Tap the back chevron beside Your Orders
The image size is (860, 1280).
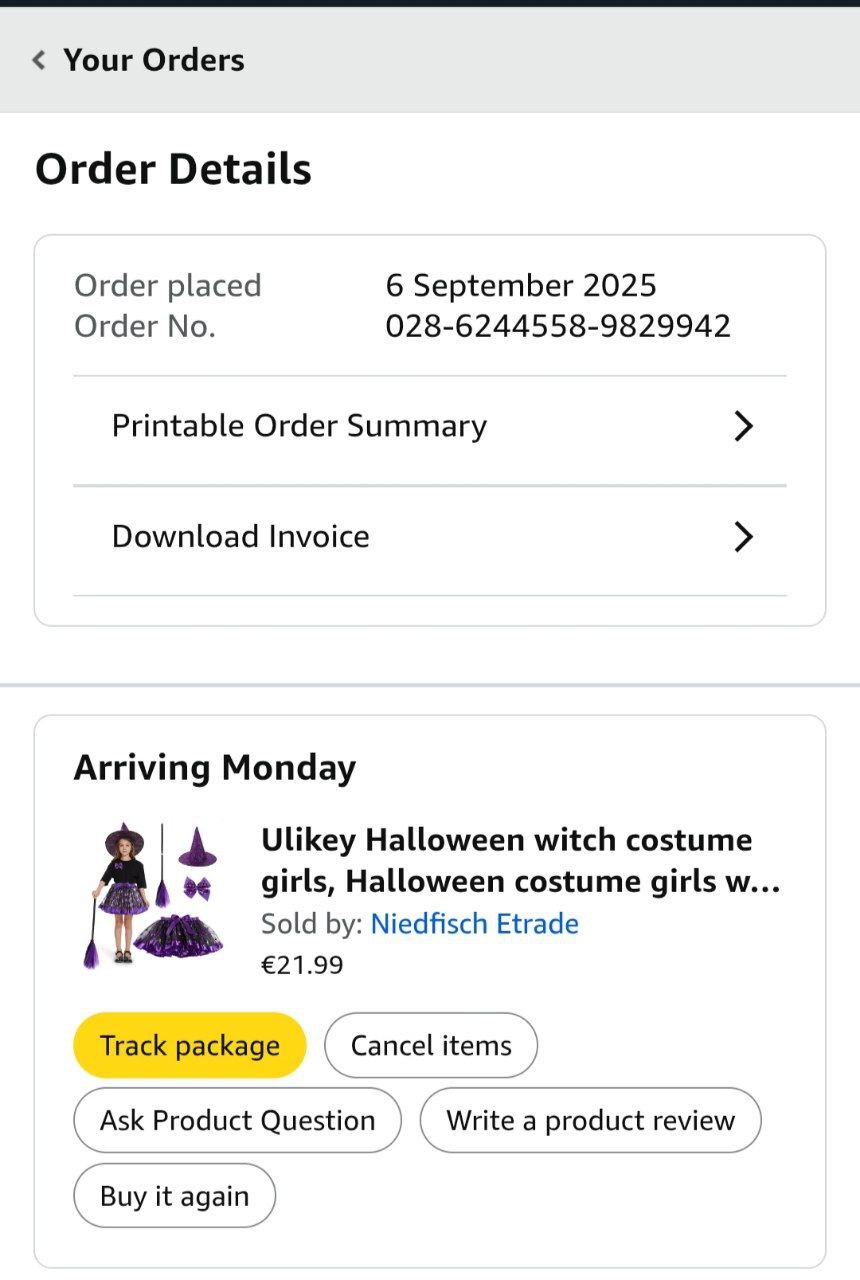coord(39,60)
